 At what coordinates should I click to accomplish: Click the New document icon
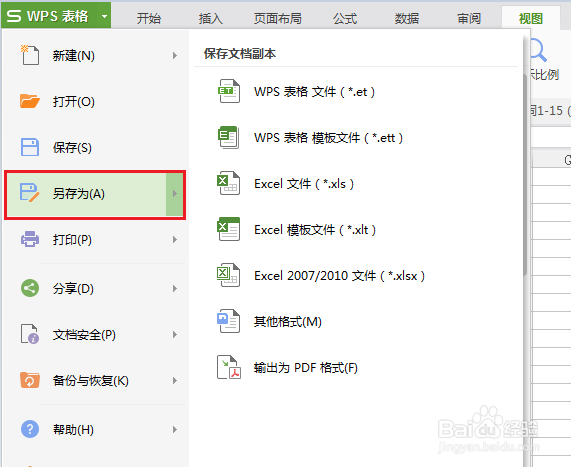[29, 55]
